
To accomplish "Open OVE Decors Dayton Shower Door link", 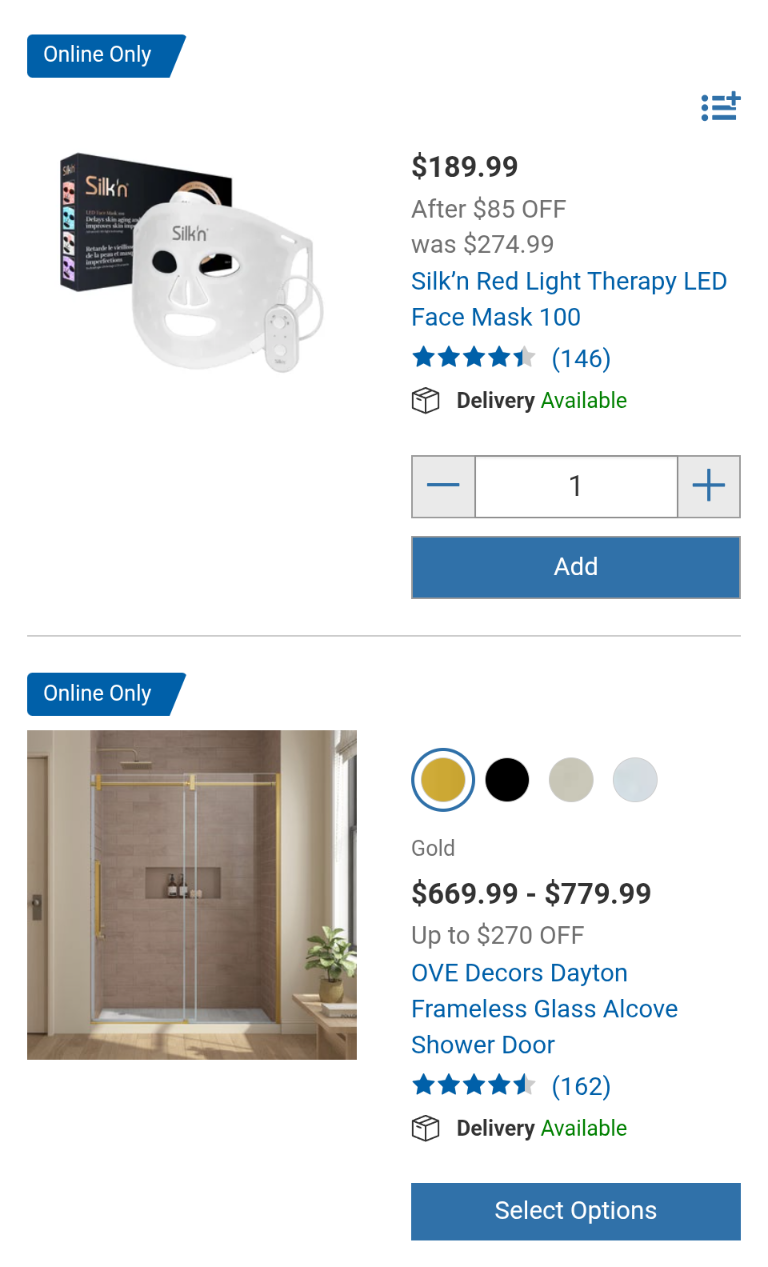I will pos(544,1009).
